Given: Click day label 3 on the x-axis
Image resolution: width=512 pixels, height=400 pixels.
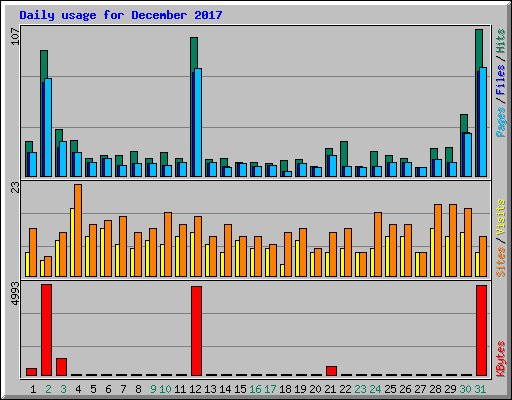Looking at the screenshot, I should click(63, 389).
